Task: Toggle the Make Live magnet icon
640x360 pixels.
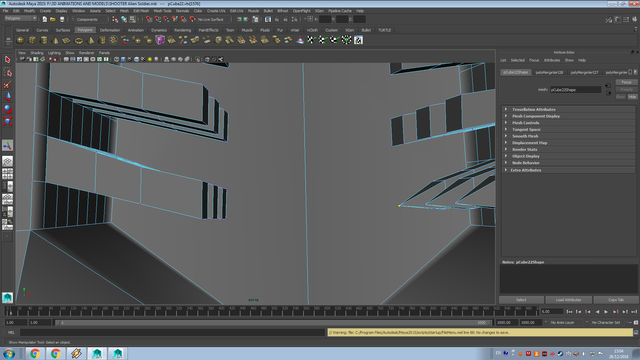Action: 192,19
